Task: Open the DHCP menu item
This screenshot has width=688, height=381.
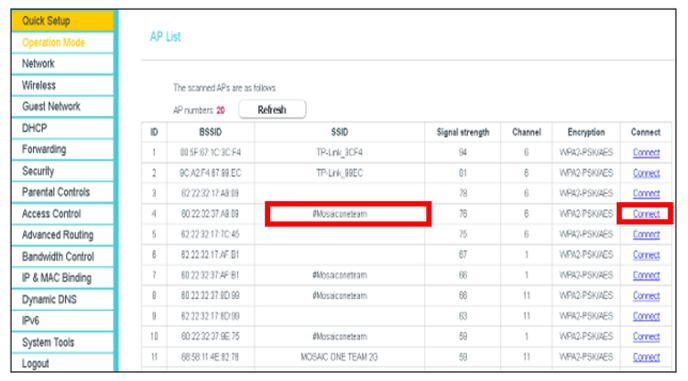Action: click(62, 128)
